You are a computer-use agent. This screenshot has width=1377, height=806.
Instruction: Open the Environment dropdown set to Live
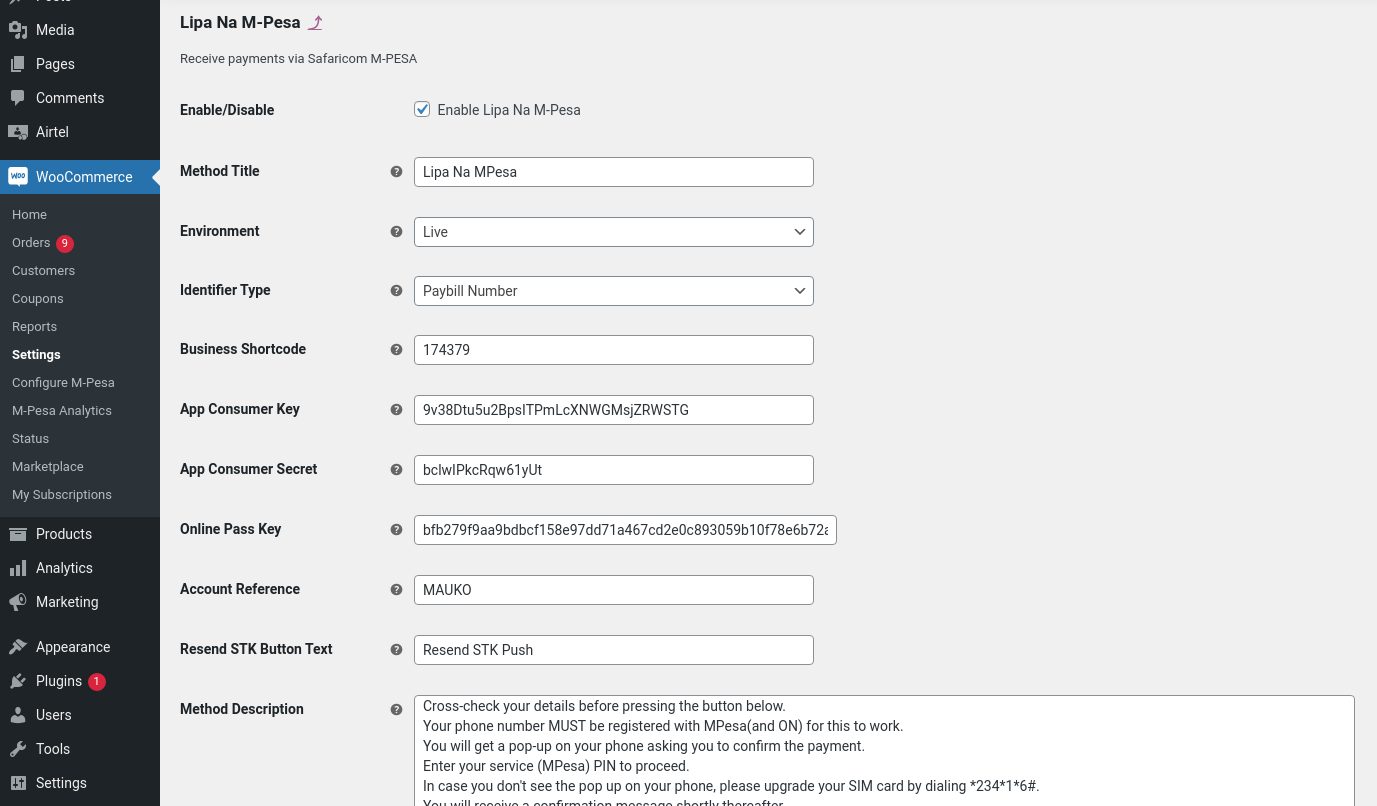click(x=614, y=232)
